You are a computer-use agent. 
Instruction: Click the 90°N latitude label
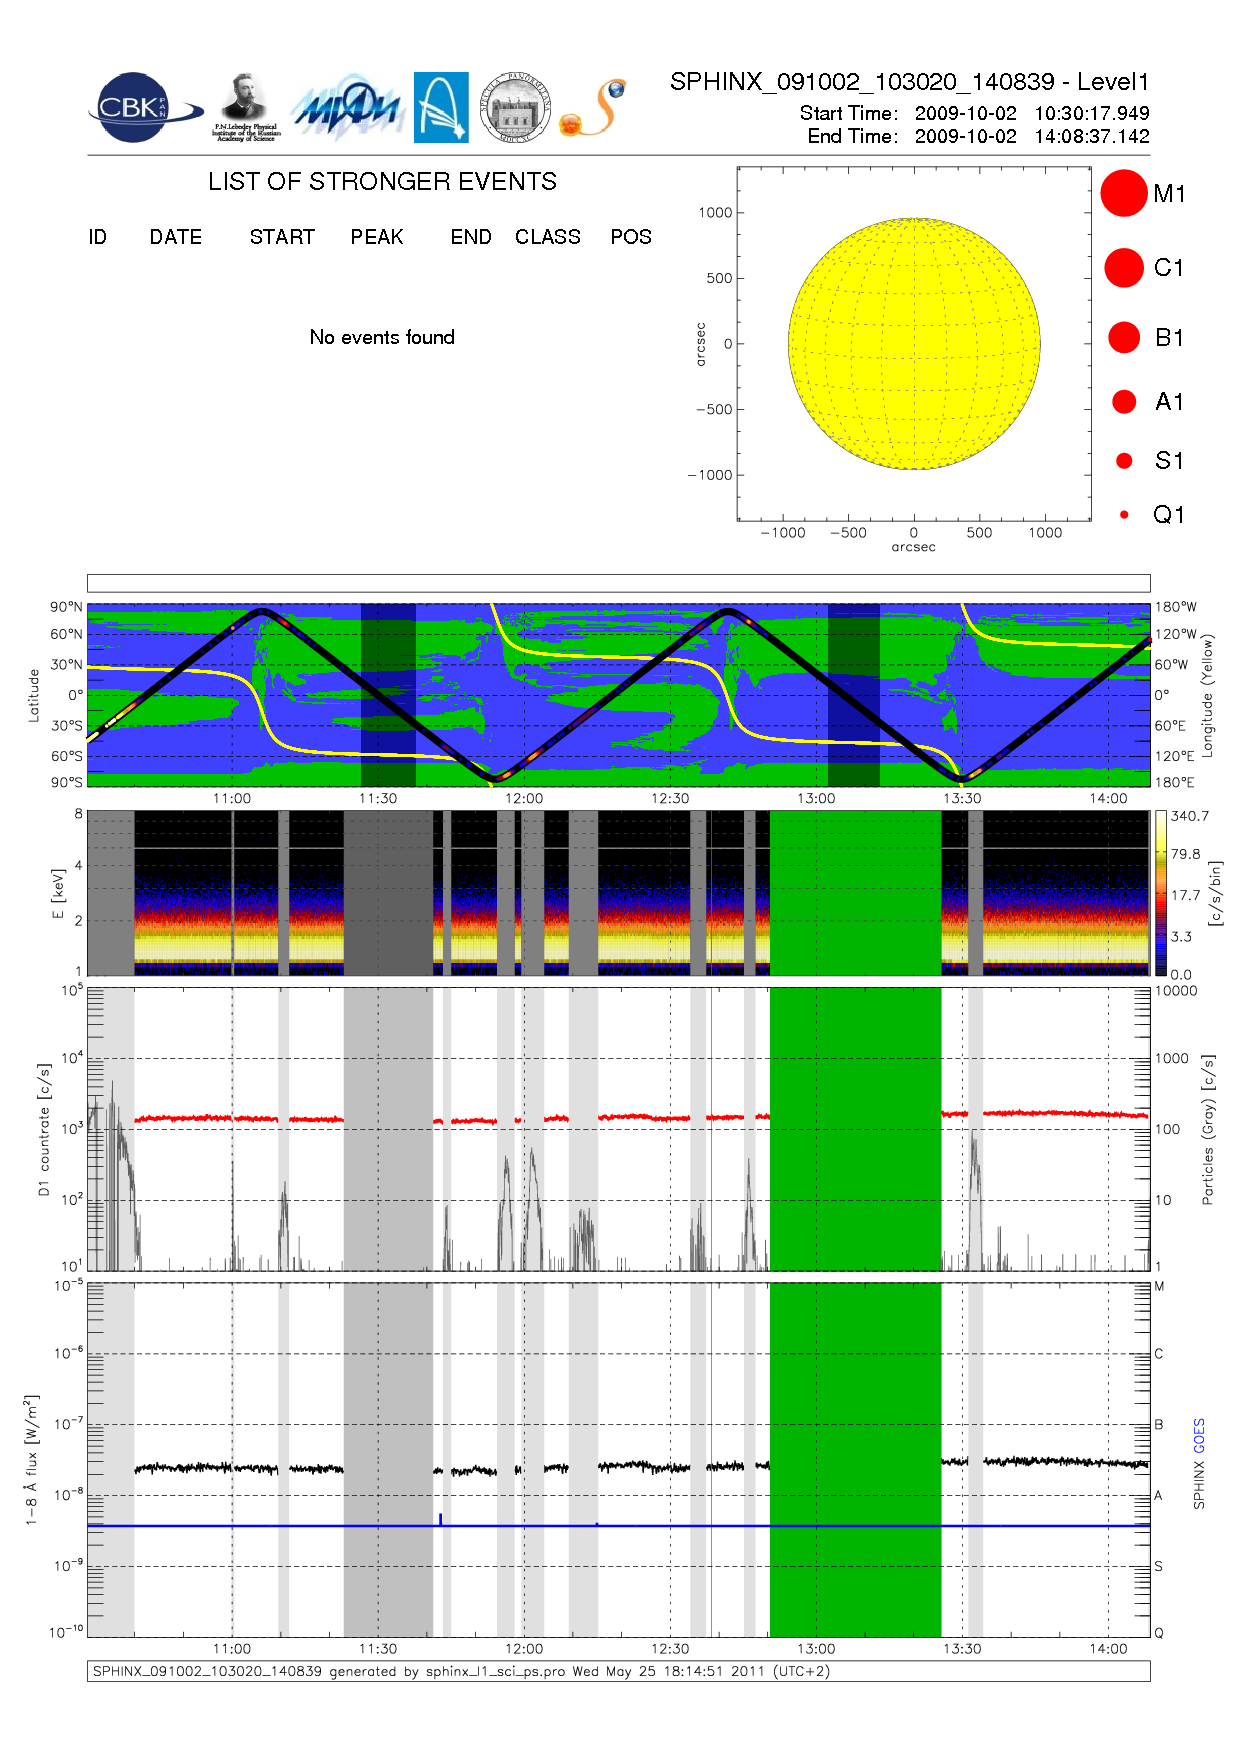pyautogui.click(x=66, y=607)
